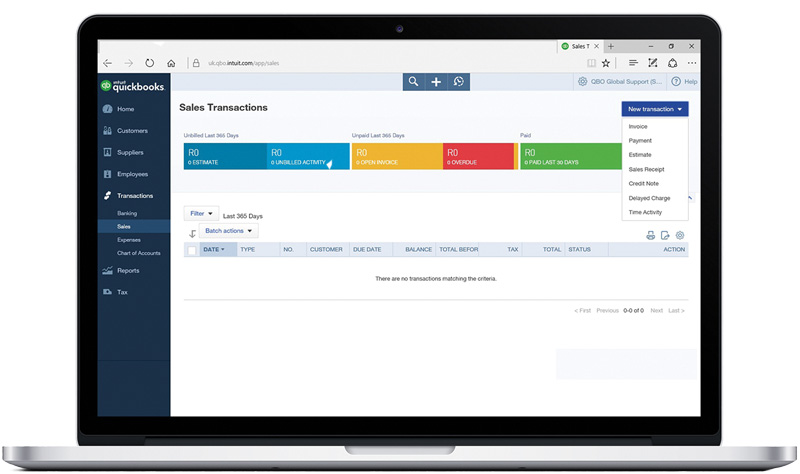Choose Invoice from New transaction menu
Image resolution: width=800 pixels, height=474 pixels.
pyautogui.click(x=638, y=127)
